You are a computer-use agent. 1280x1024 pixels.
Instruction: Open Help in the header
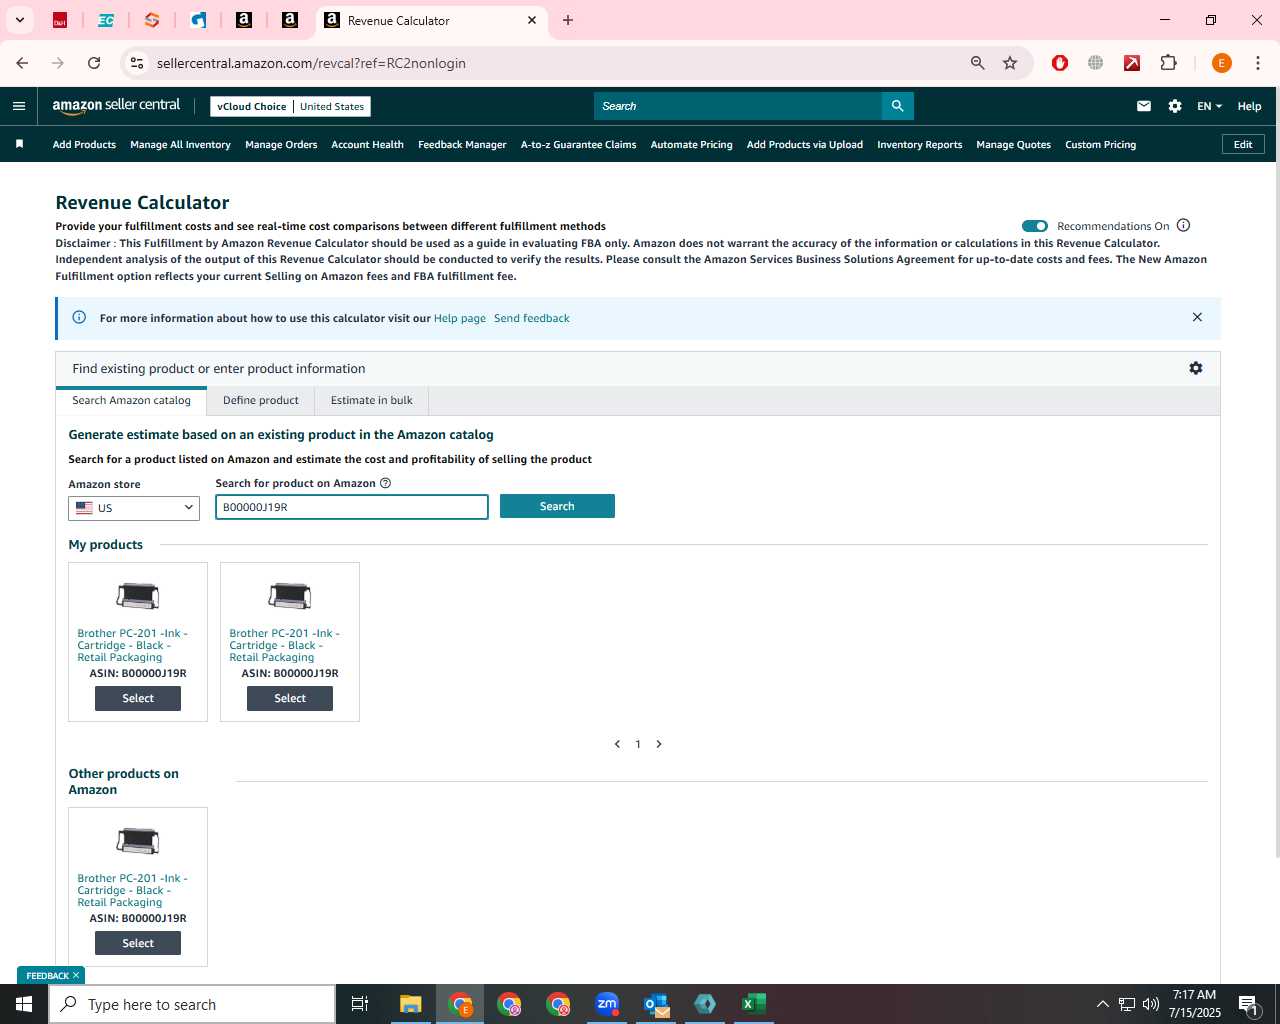coord(1249,106)
